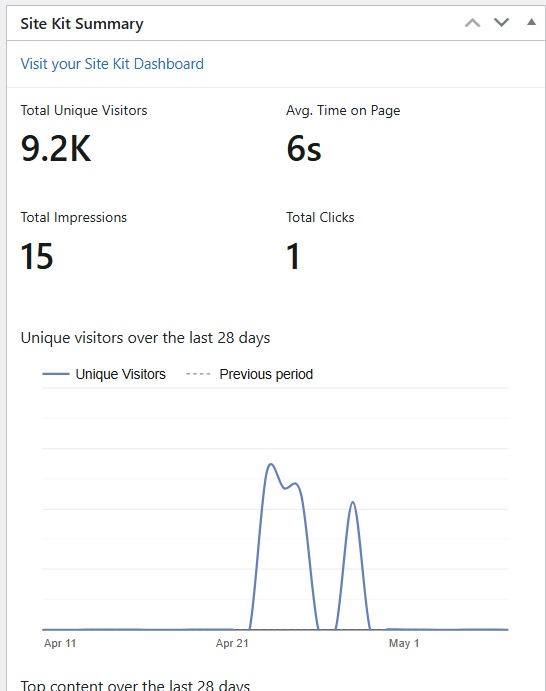
Task: Select the Total Clicks label
Action: (320, 217)
